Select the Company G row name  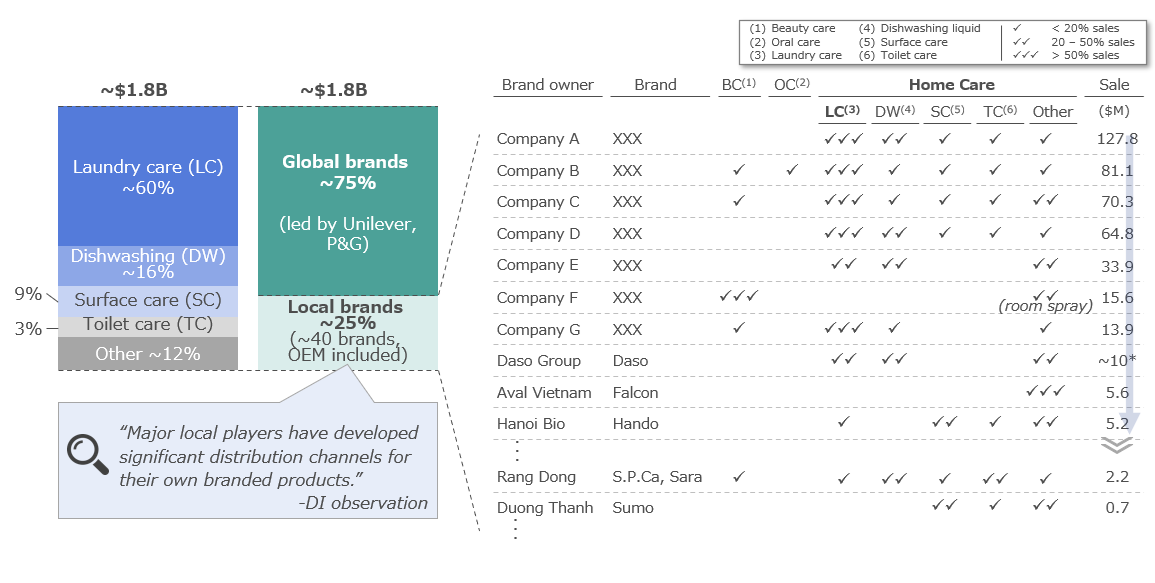click(538, 329)
